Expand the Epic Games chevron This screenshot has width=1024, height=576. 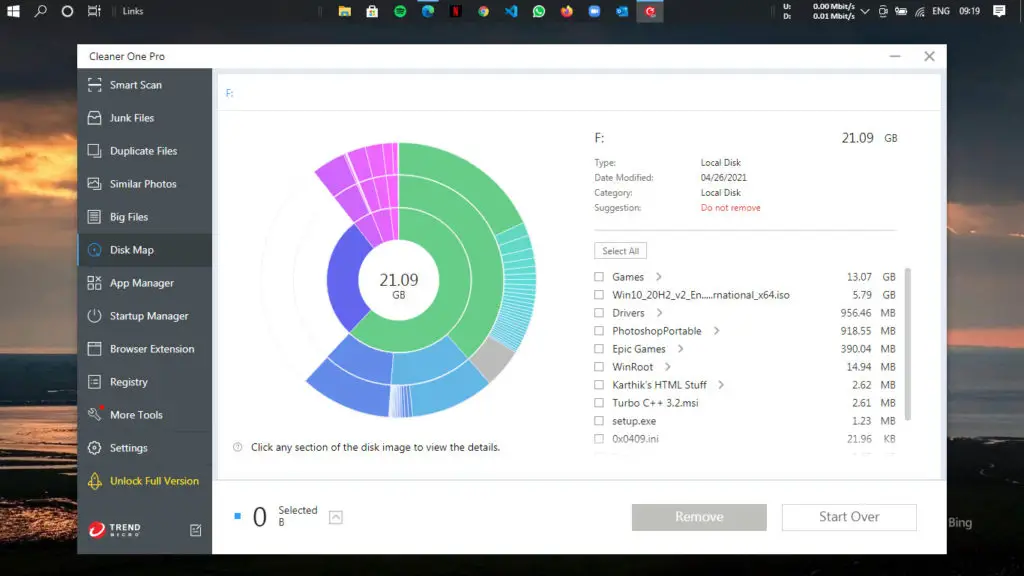pos(680,349)
